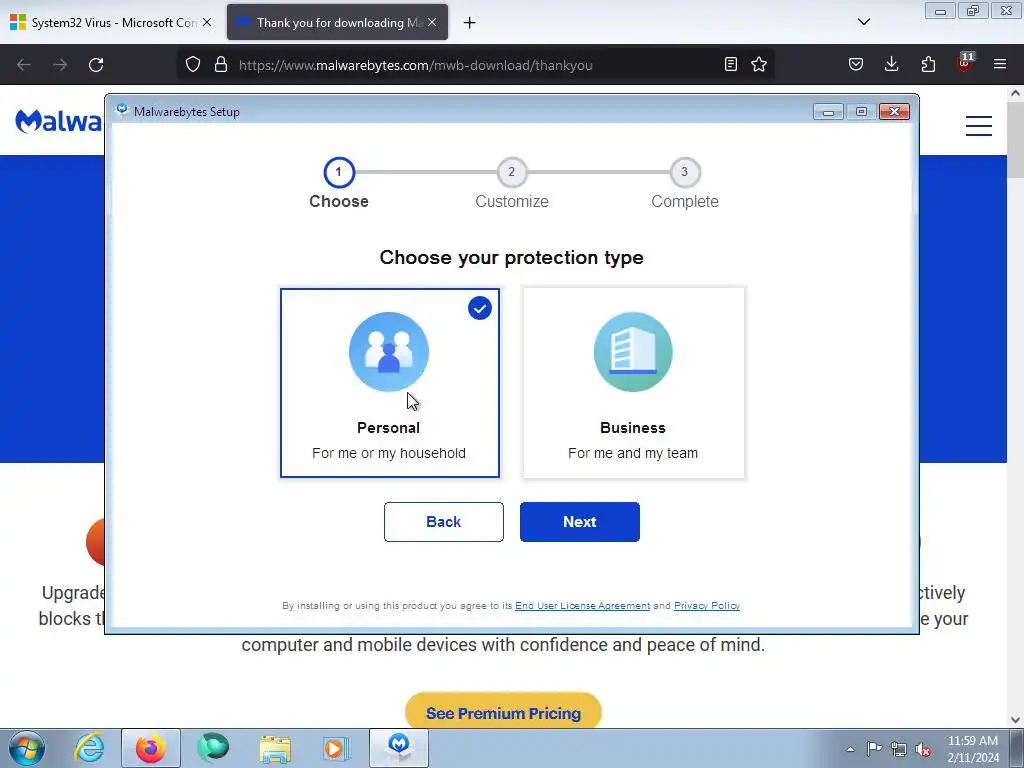Screen dimensions: 1024x768
Task: Click the Firefox taskbar icon
Action: click(x=151, y=748)
